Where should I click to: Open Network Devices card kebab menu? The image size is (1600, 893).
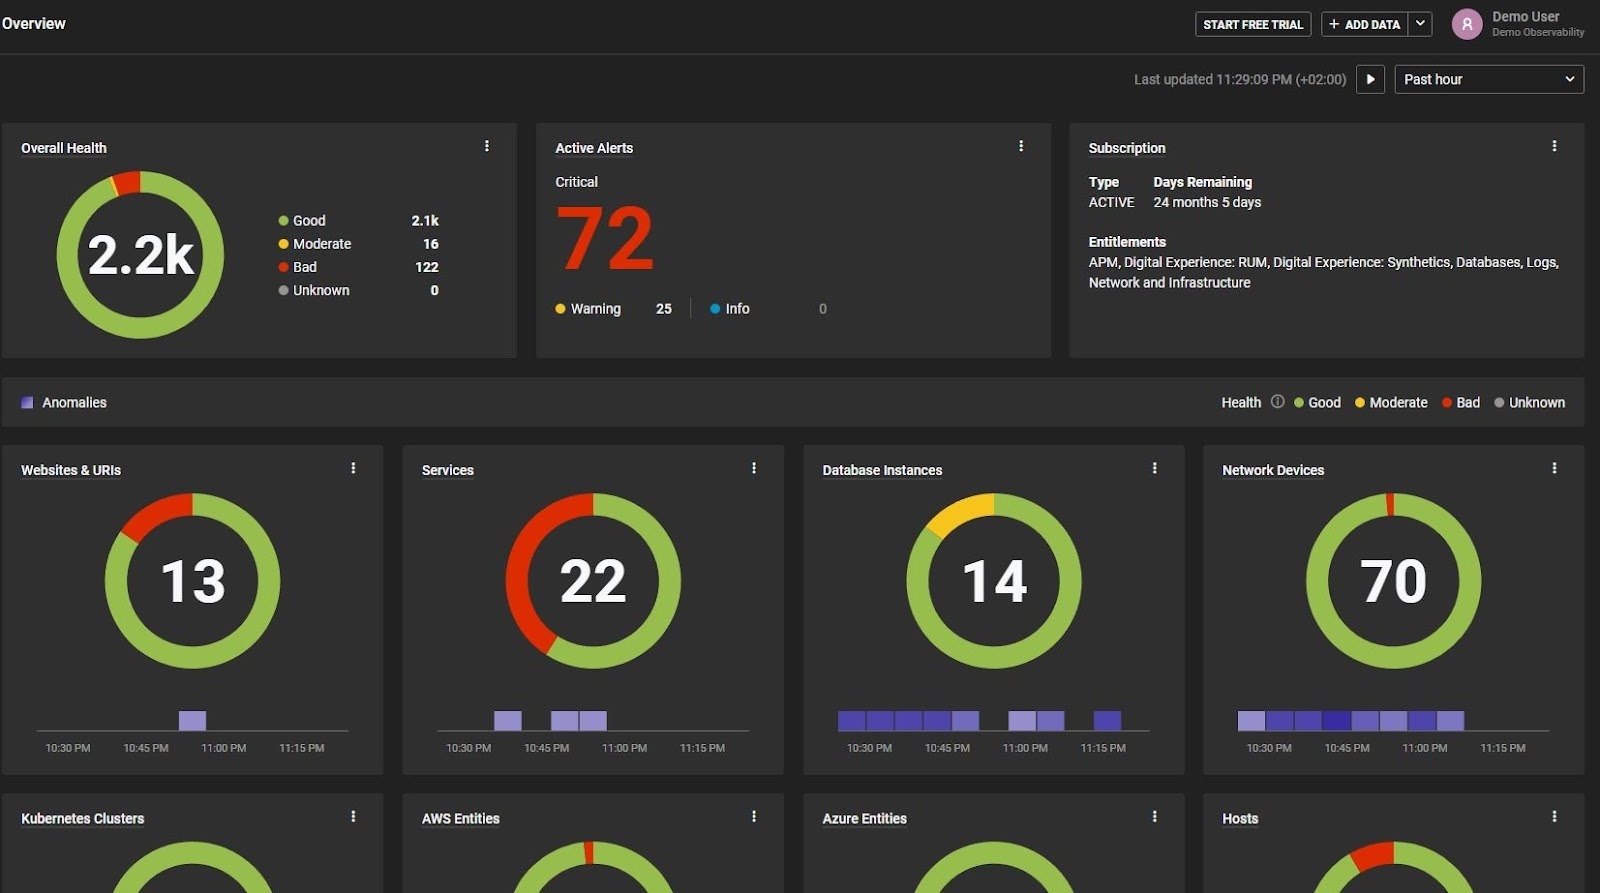pyautogui.click(x=1554, y=468)
